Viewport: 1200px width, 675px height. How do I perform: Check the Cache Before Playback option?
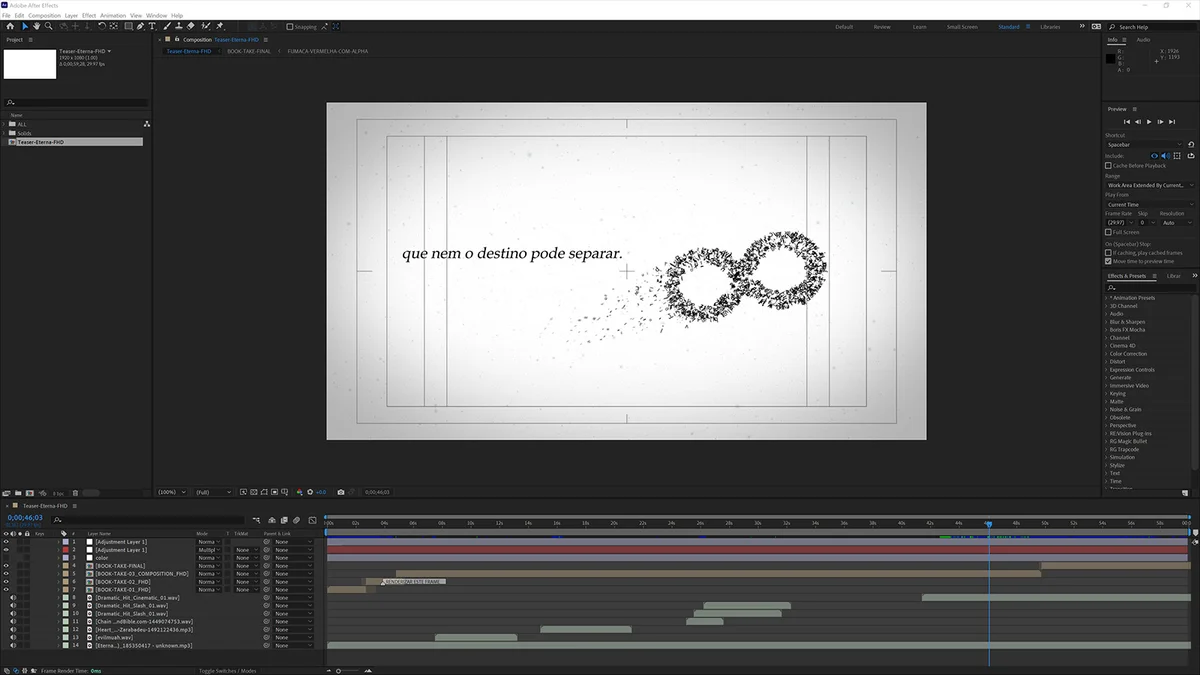[1108, 165]
